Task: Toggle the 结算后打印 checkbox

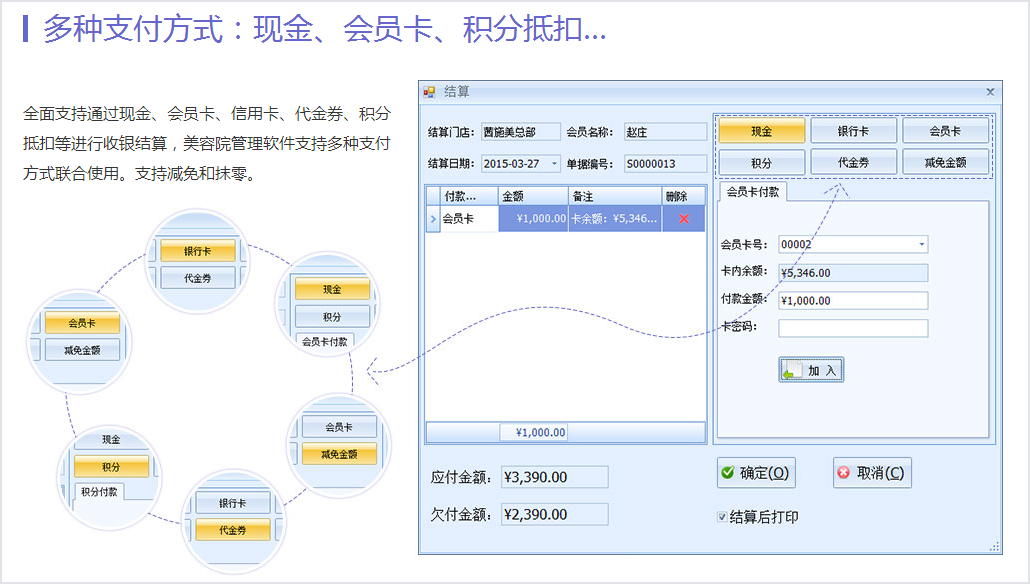Action: pos(722,517)
